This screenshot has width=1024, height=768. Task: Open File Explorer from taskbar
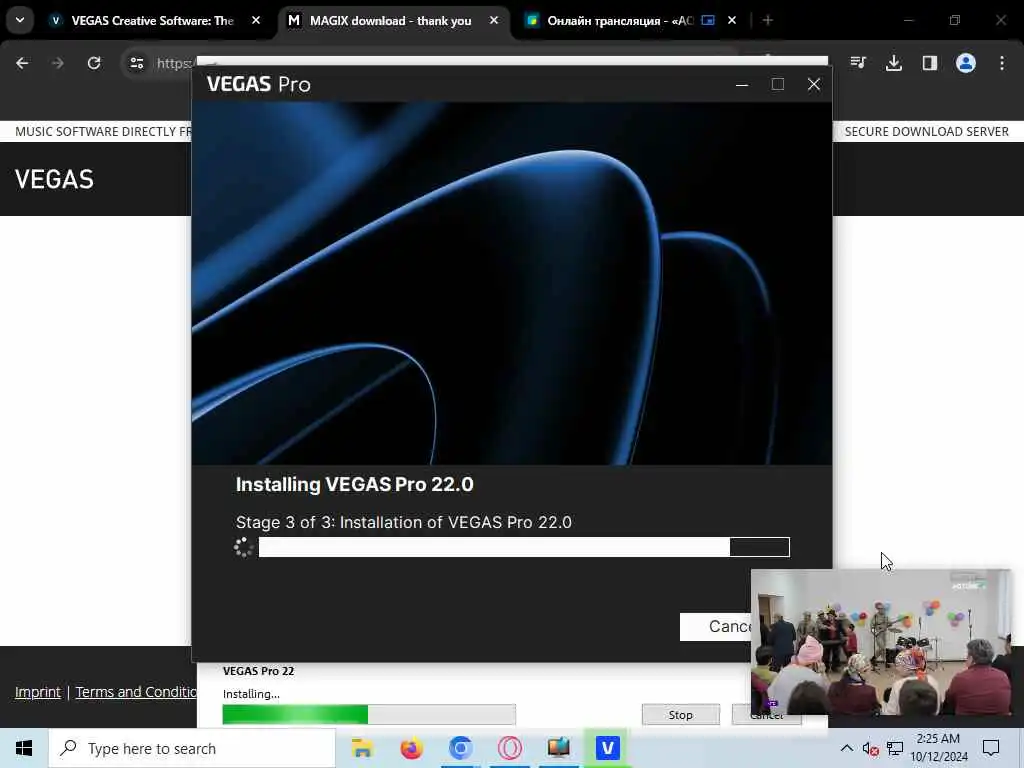coord(362,748)
